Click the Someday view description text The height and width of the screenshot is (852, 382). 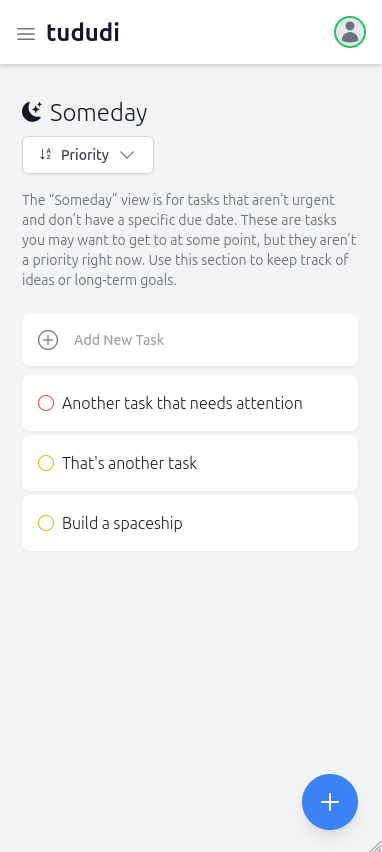coord(190,240)
